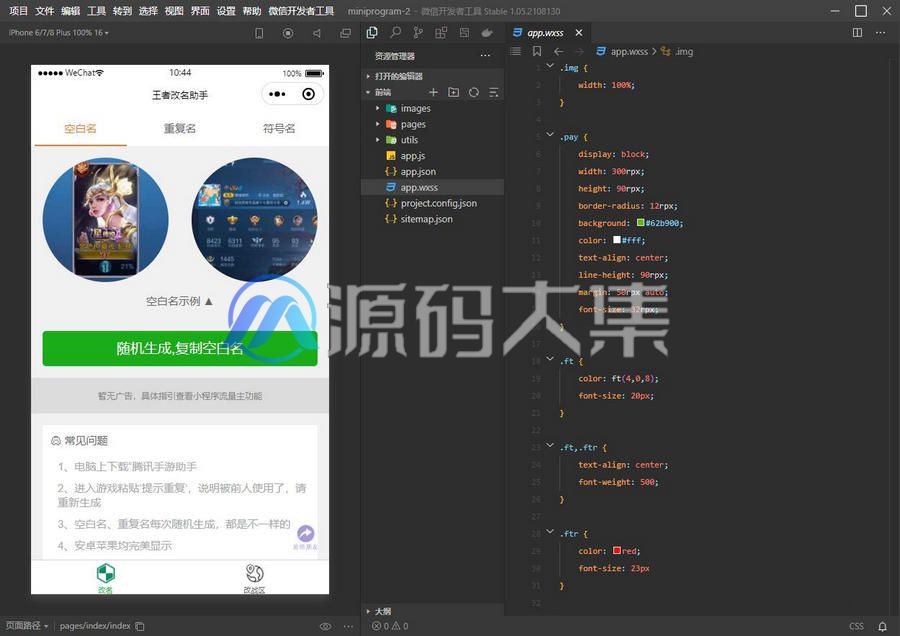Navigate forward with the right arrow
The image size is (900, 636).
click(580, 51)
